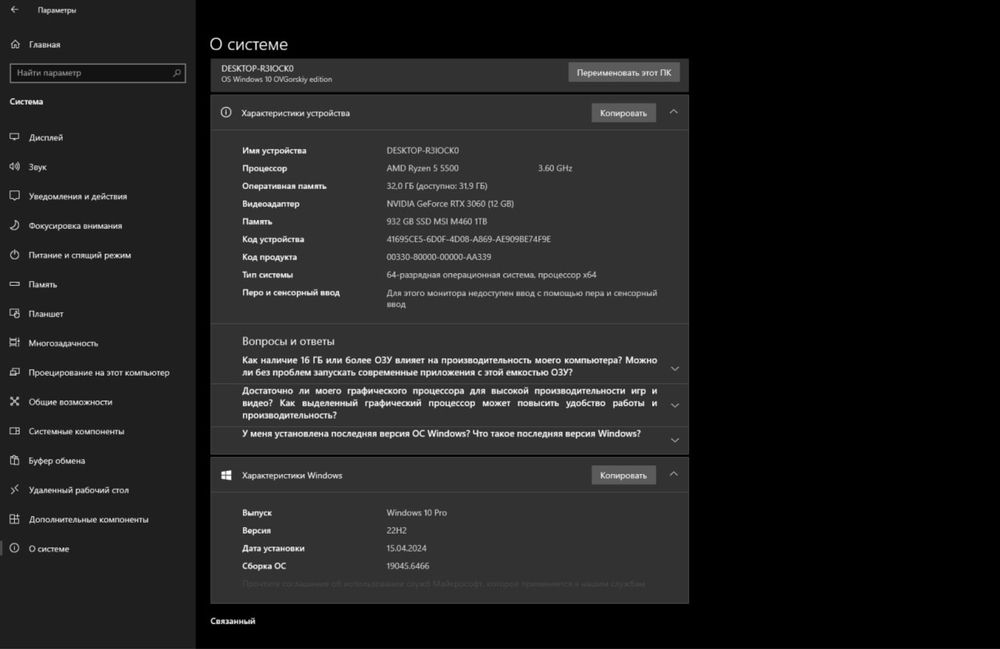Viewport: 1000px width, 649px height.
Task: Copy Windows specifications with Копировать
Action: click(623, 475)
